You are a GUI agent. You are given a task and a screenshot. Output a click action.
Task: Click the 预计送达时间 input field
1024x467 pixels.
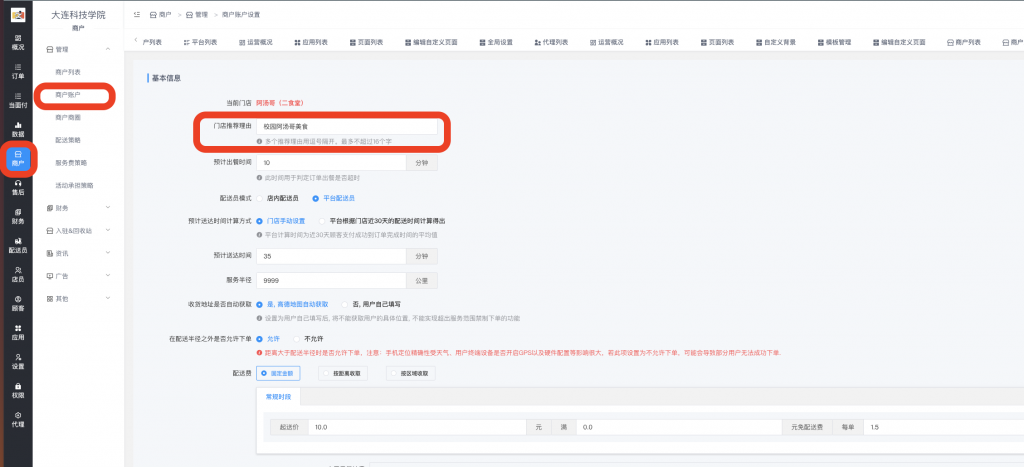coord(331,257)
